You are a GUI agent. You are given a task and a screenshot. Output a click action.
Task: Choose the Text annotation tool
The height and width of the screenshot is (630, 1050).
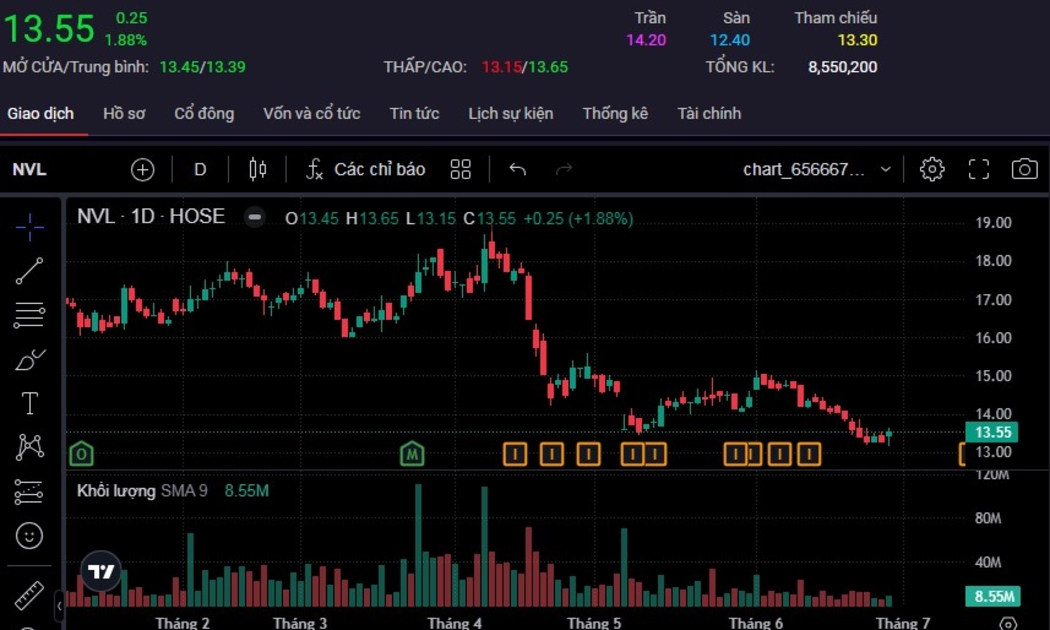(30, 403)
